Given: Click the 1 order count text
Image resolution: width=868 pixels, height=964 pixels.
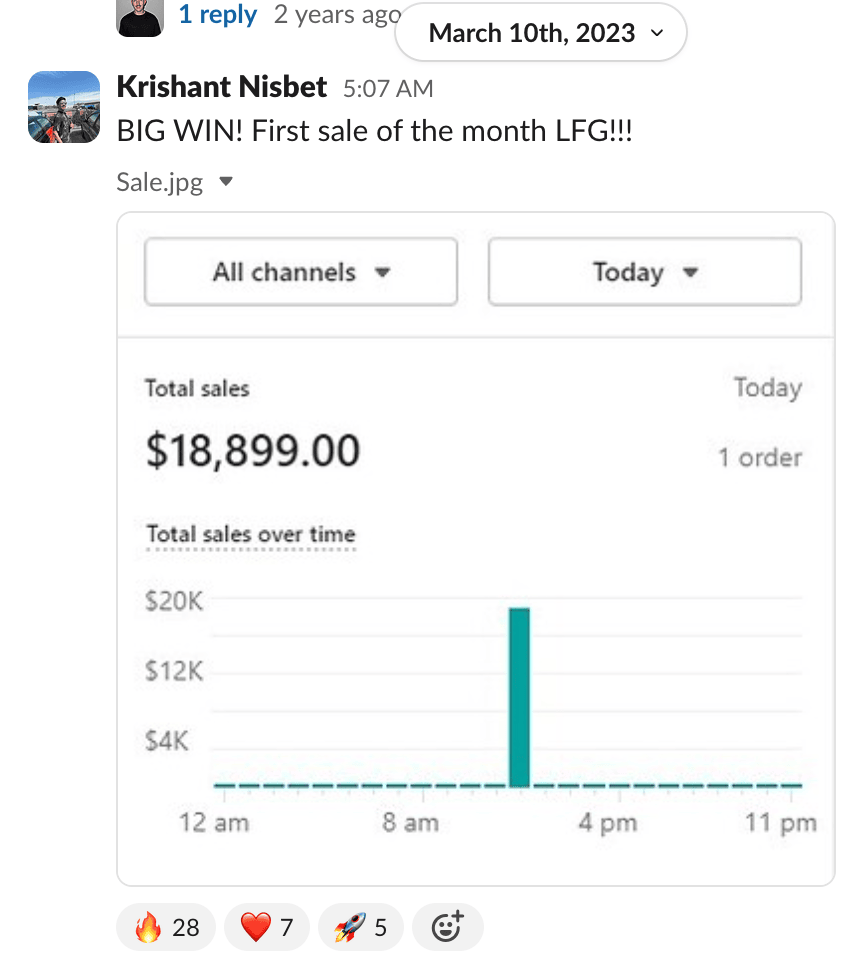Looking at the screenshot, I should click(x=760, y=458).
